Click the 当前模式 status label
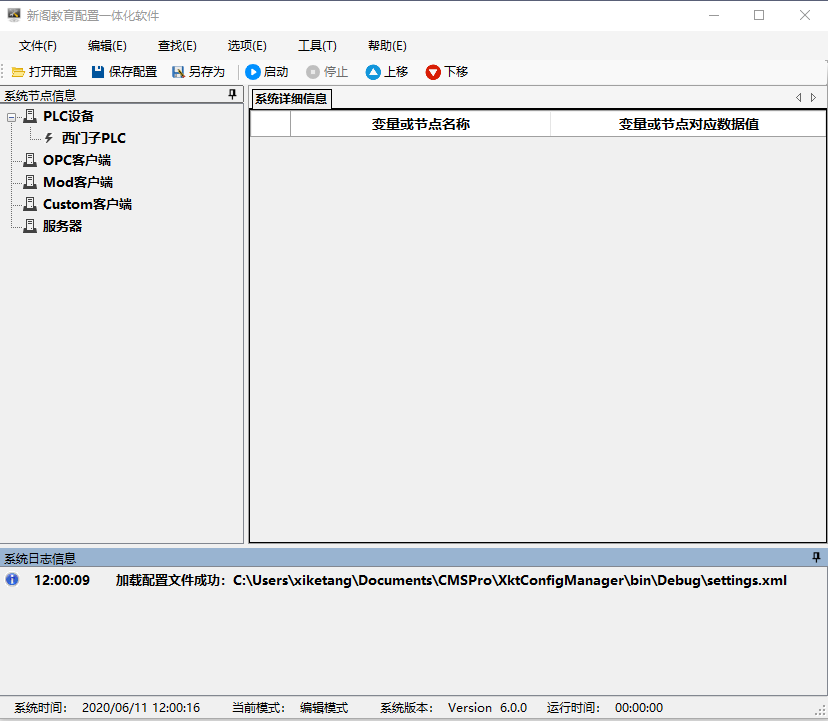This screenshot has height=721, width=828. point(258,708)
